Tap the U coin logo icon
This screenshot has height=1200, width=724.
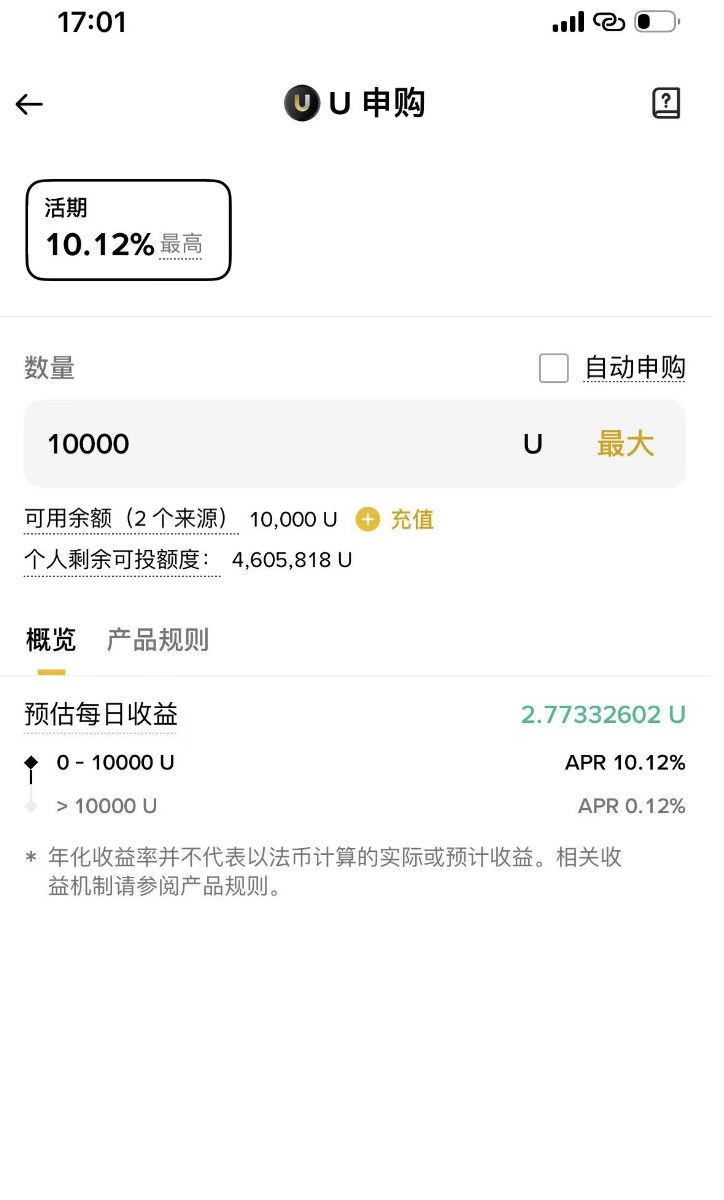click(301, 103)
